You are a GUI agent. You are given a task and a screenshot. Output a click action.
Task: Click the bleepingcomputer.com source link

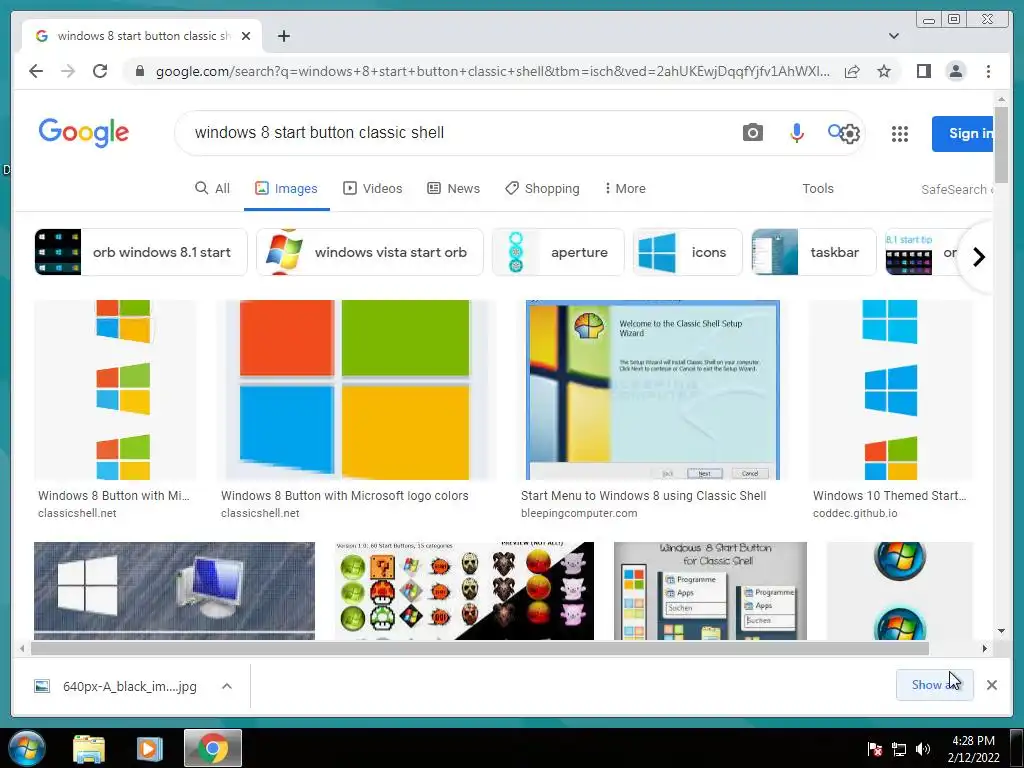tap(579, 513)
